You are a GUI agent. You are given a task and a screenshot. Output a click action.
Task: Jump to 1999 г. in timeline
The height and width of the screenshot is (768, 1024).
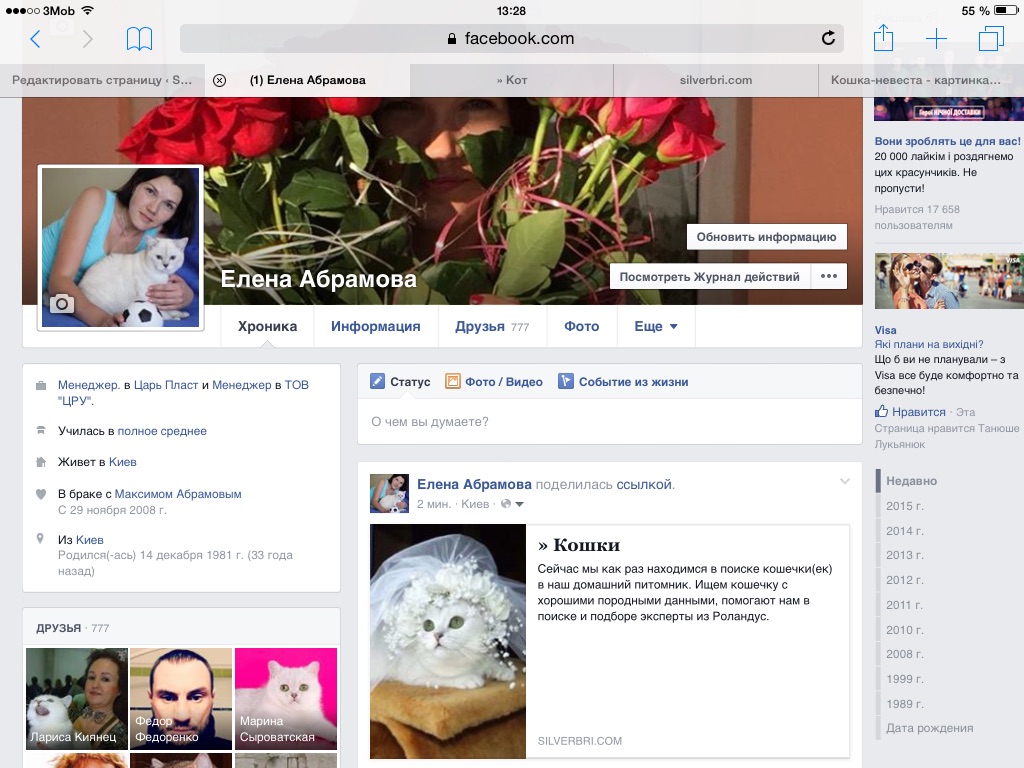pyautogui.click(x=904, y=679)
